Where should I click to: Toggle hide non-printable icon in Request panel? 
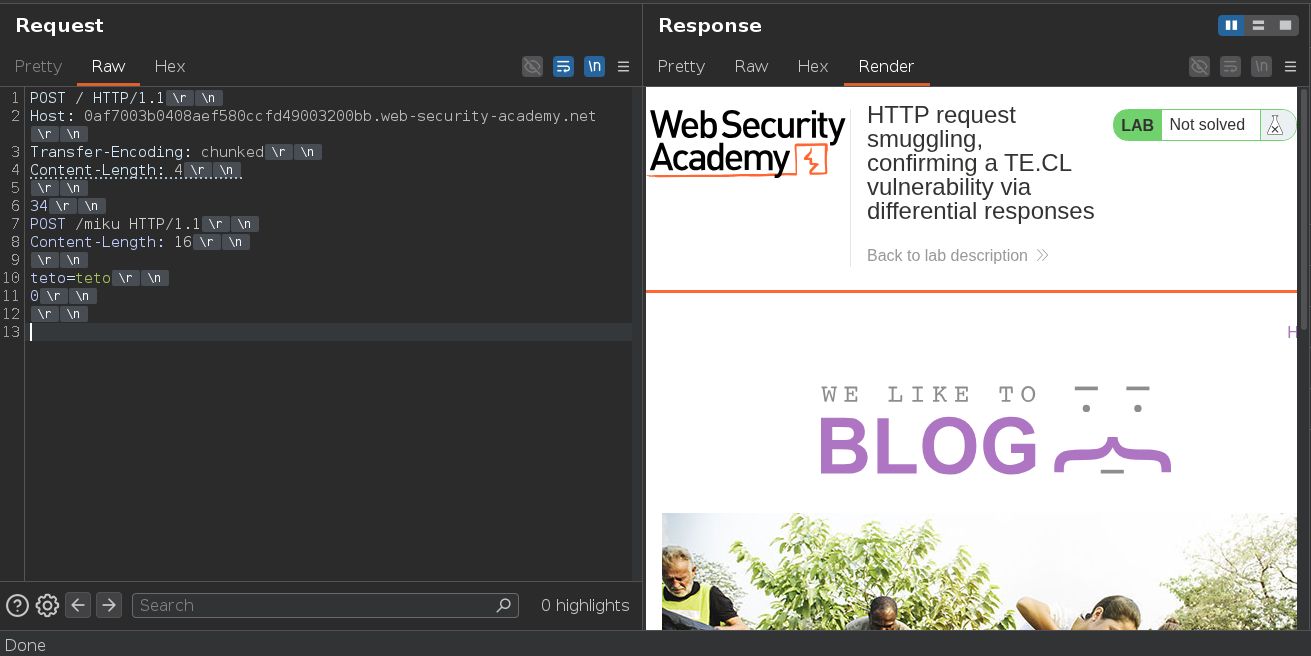click(x=533, y=66)
